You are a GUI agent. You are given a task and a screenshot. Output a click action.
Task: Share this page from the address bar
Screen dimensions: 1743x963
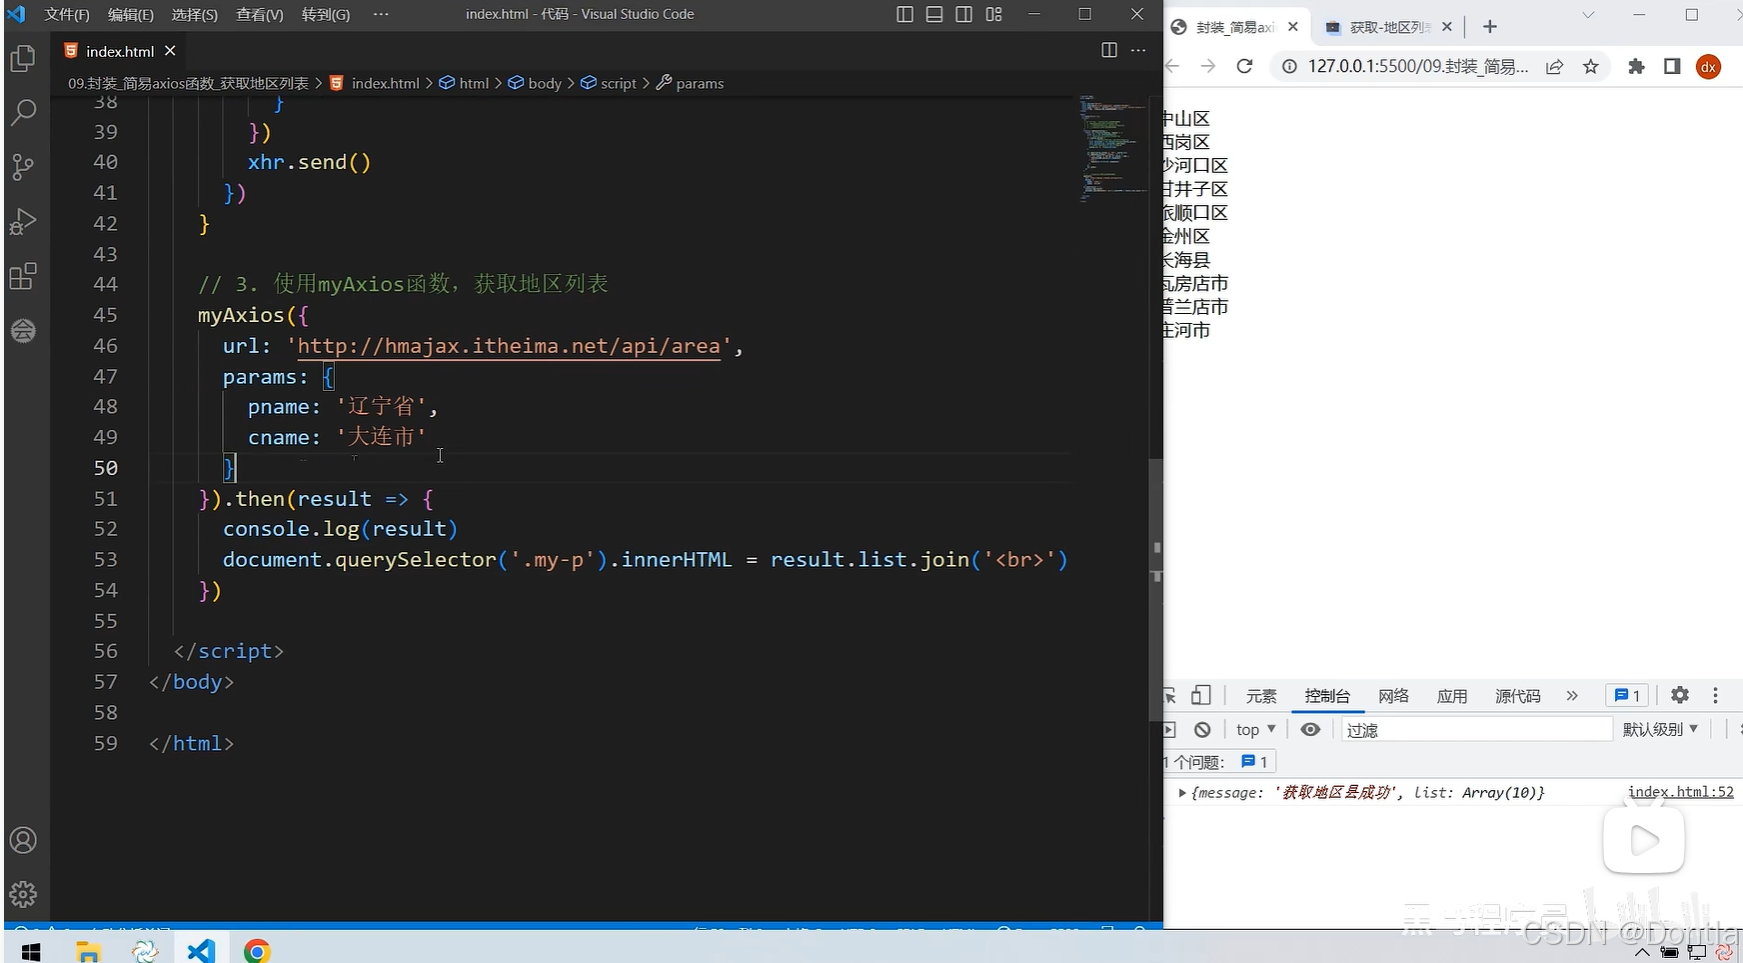(x=1554, y=67)
